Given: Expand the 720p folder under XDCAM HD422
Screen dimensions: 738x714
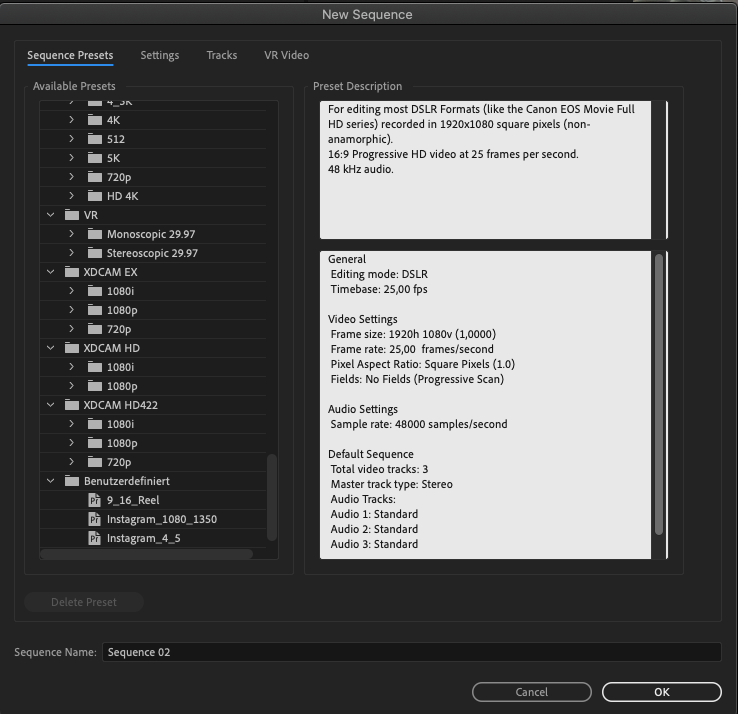Looking at the screenshot, I should 71,462.
